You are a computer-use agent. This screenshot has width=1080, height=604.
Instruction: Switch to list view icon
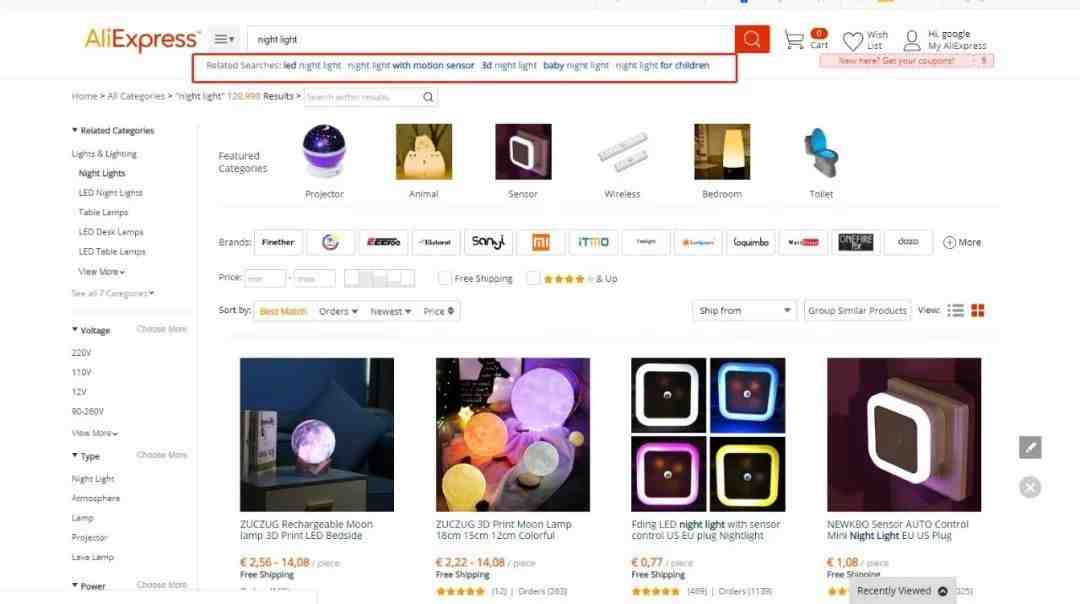coord(955,311)
